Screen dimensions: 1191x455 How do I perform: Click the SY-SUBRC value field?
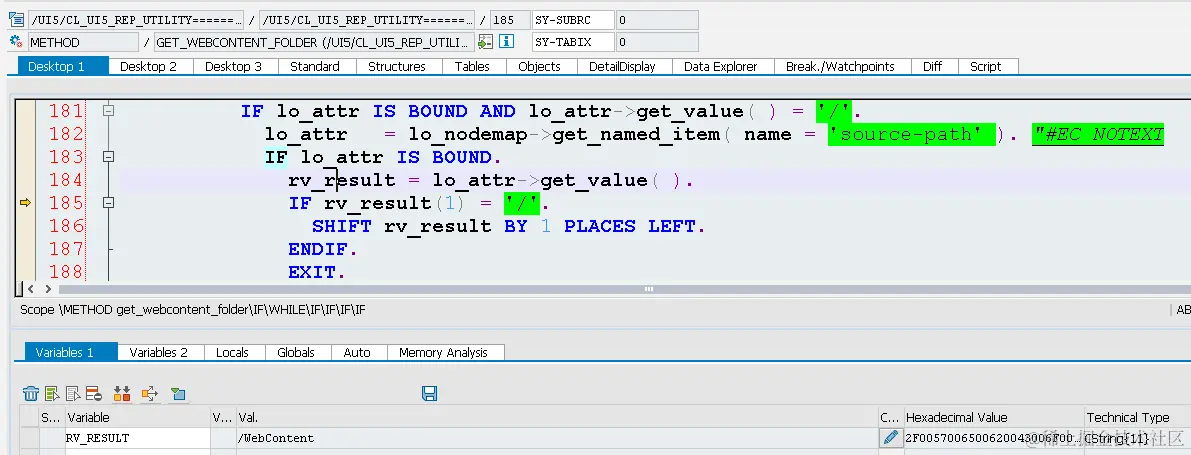[x=657, y=21]
